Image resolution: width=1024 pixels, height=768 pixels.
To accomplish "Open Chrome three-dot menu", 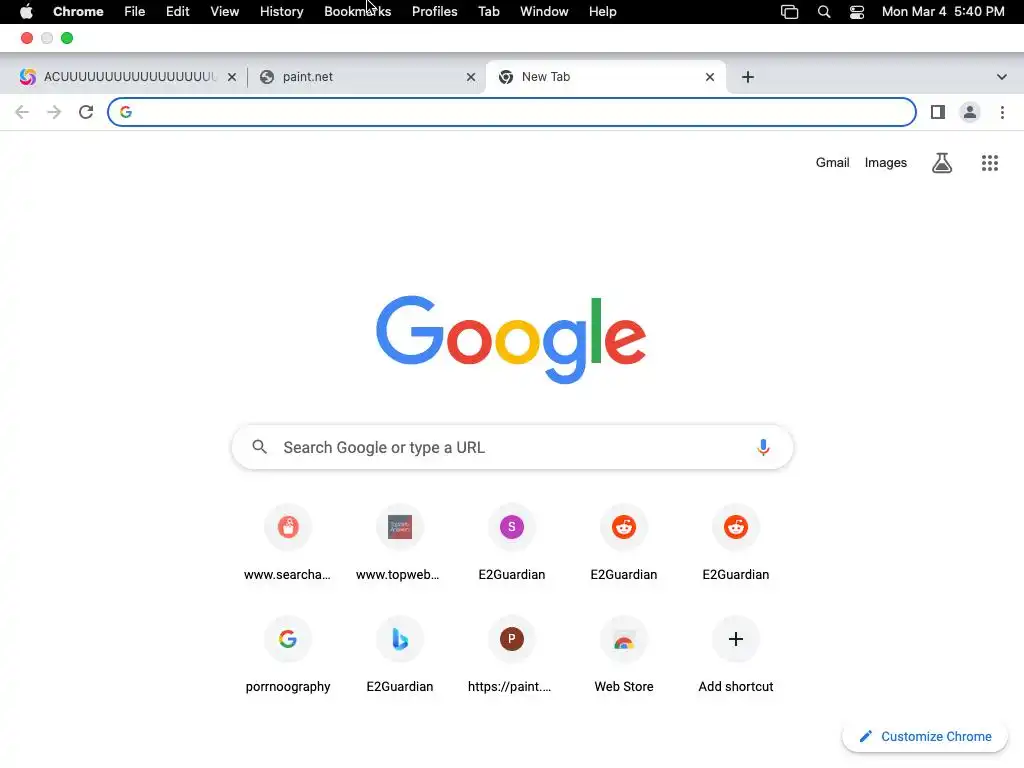I will pos(1002,112).
